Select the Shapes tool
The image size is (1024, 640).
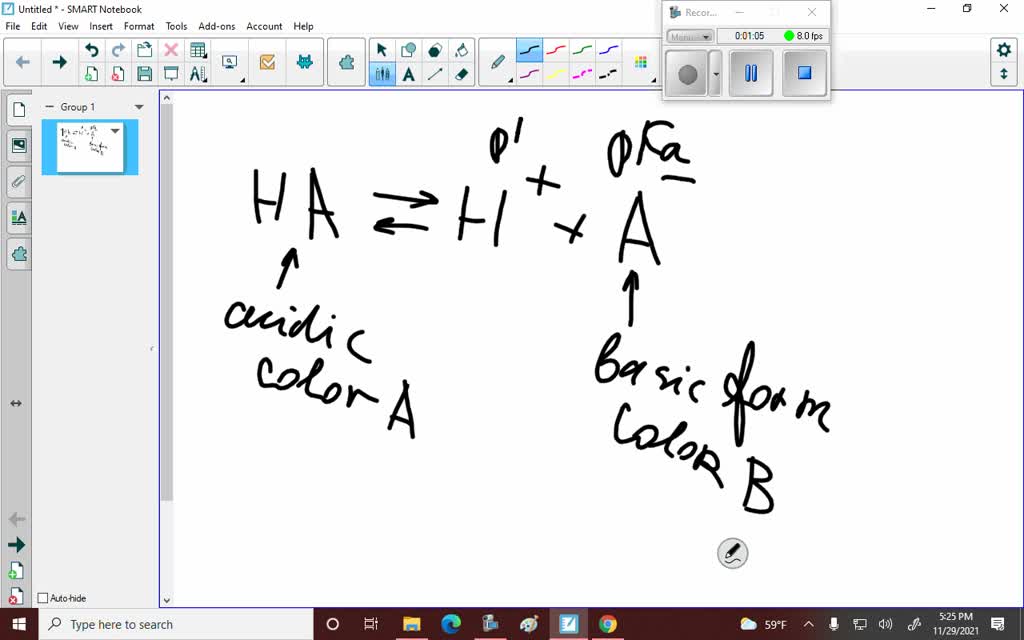[x=408, y=49]
